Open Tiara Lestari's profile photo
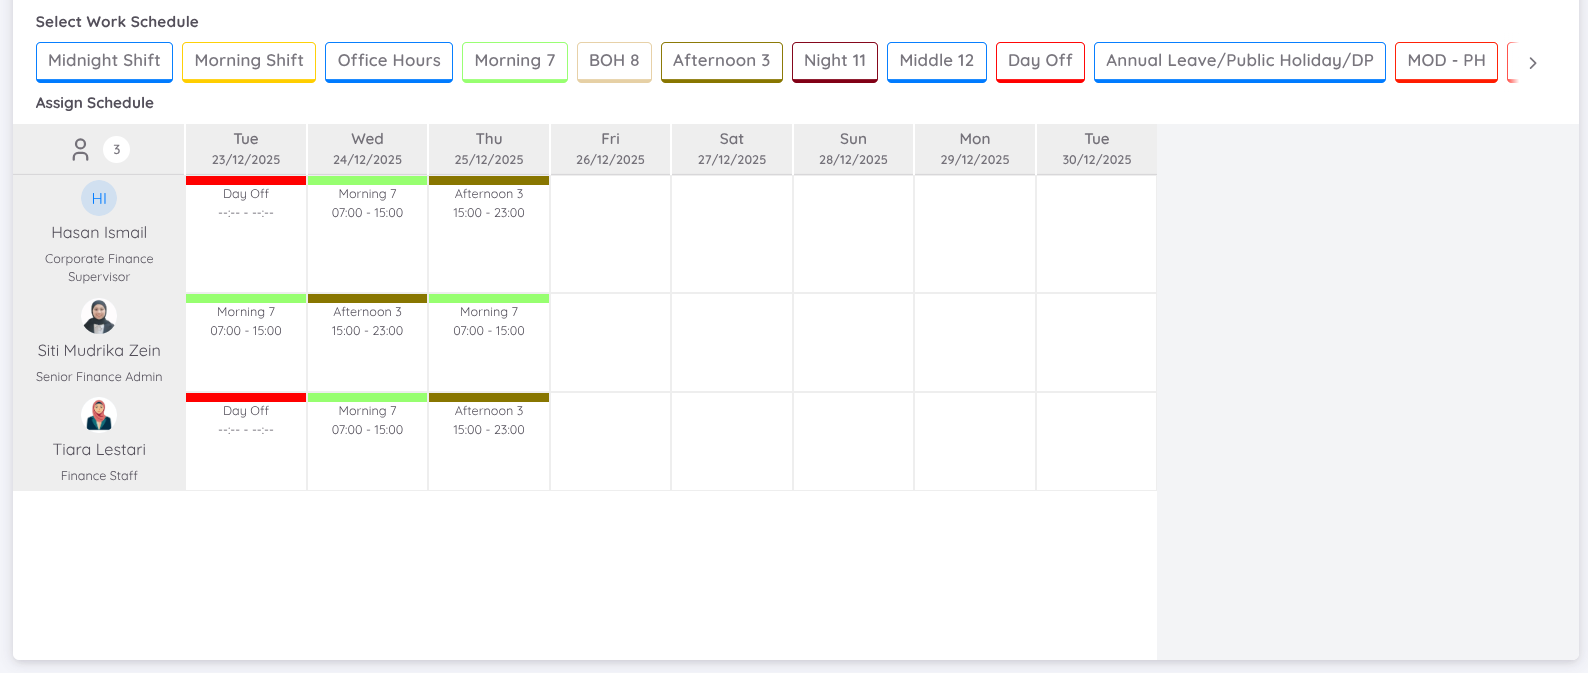Viewport: 1588px width, 673px height. point(99,415)
